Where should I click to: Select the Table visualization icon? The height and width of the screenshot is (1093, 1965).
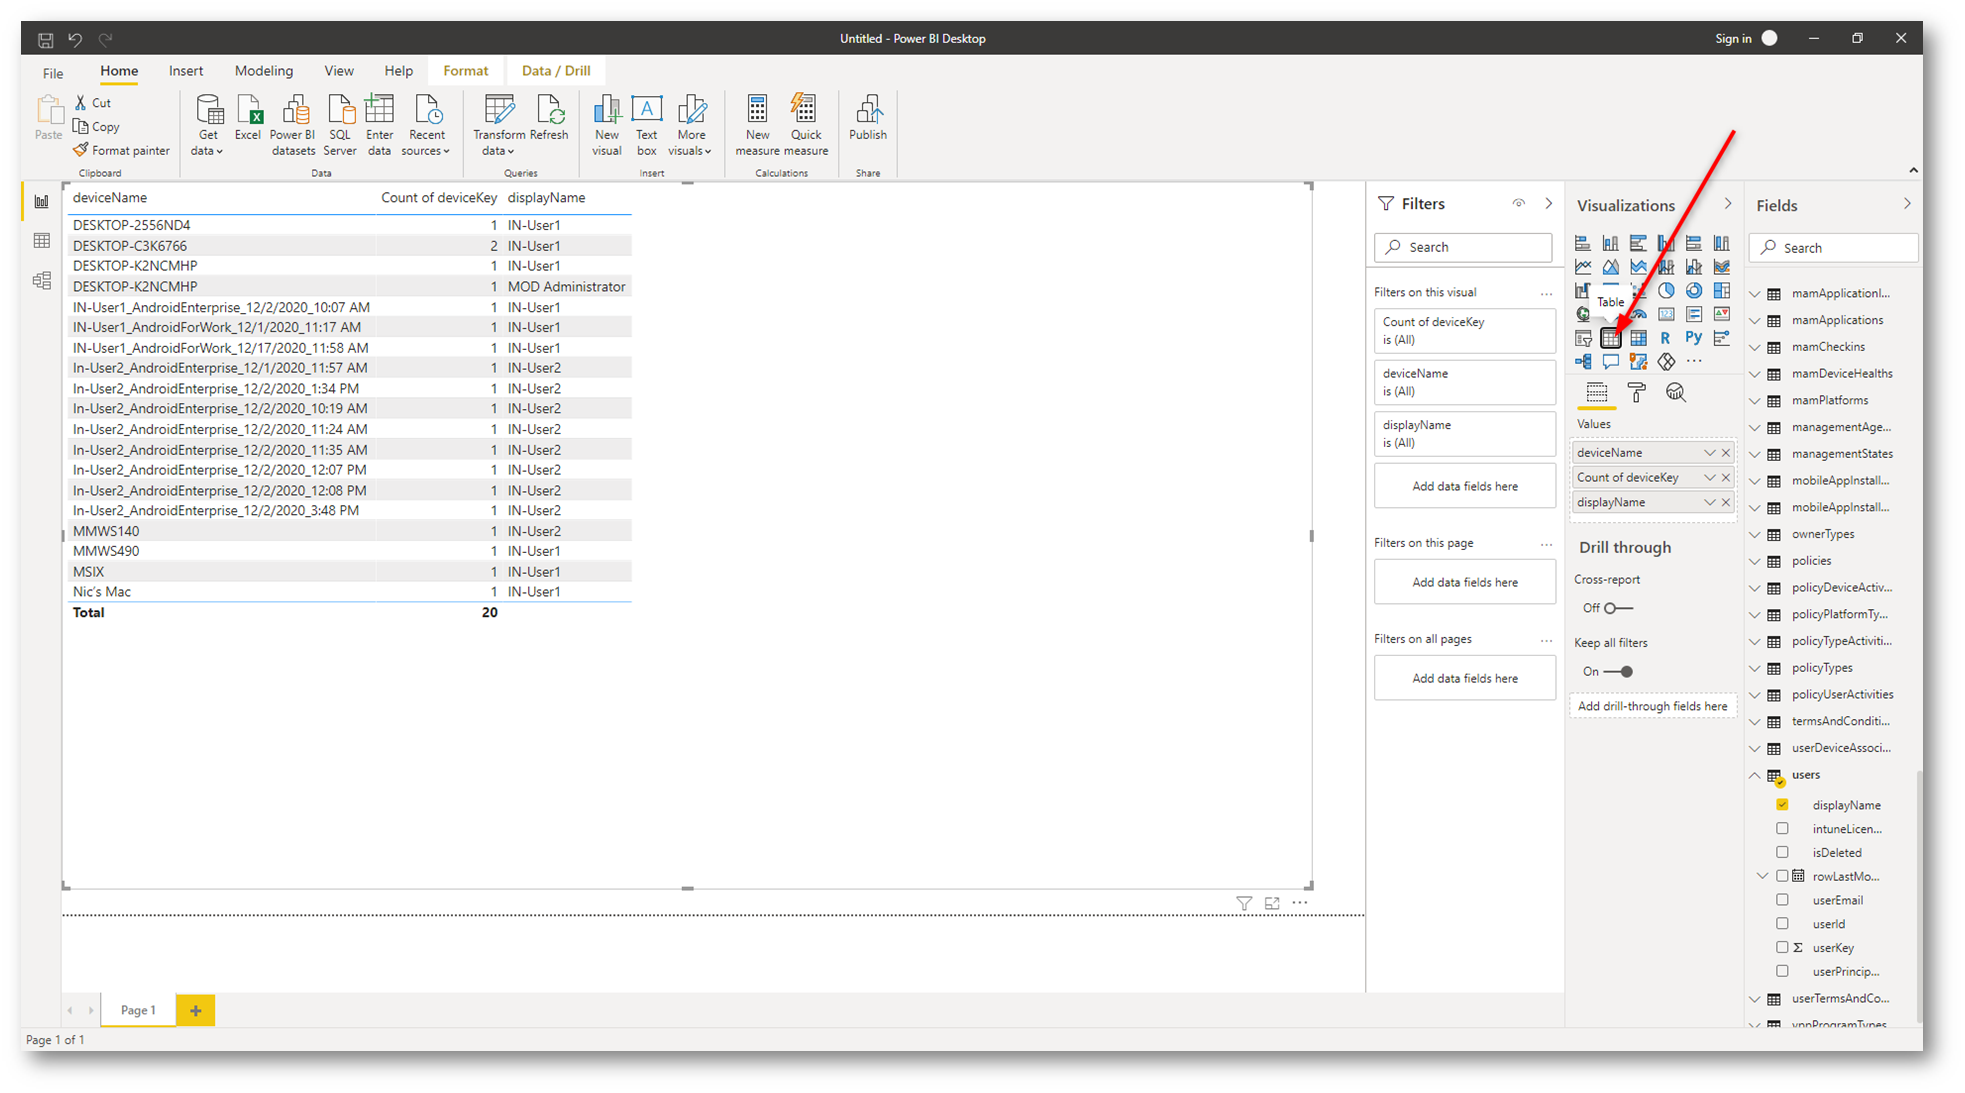click(x=1610, y=338)
